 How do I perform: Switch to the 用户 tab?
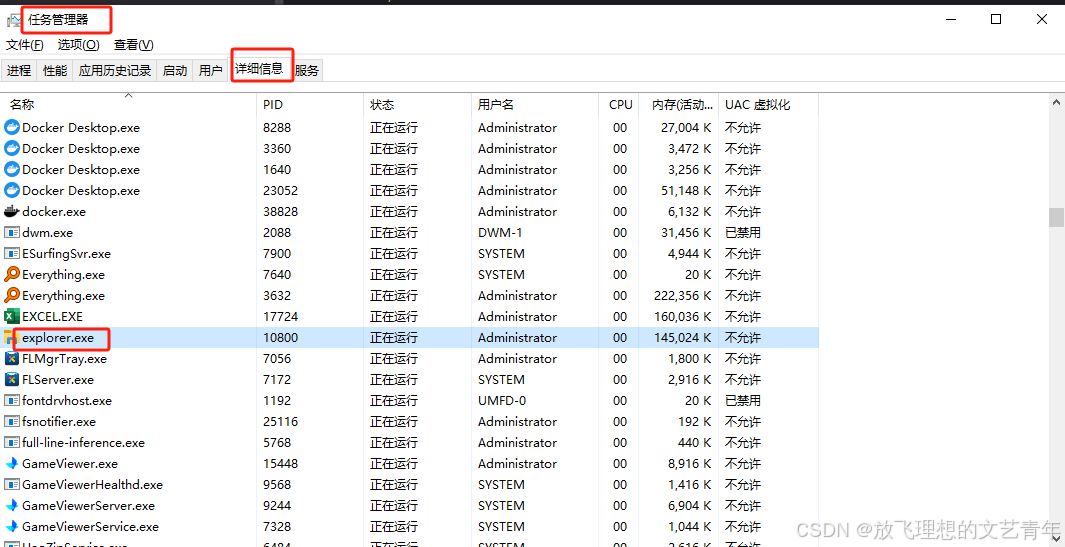tap(211, 71)
